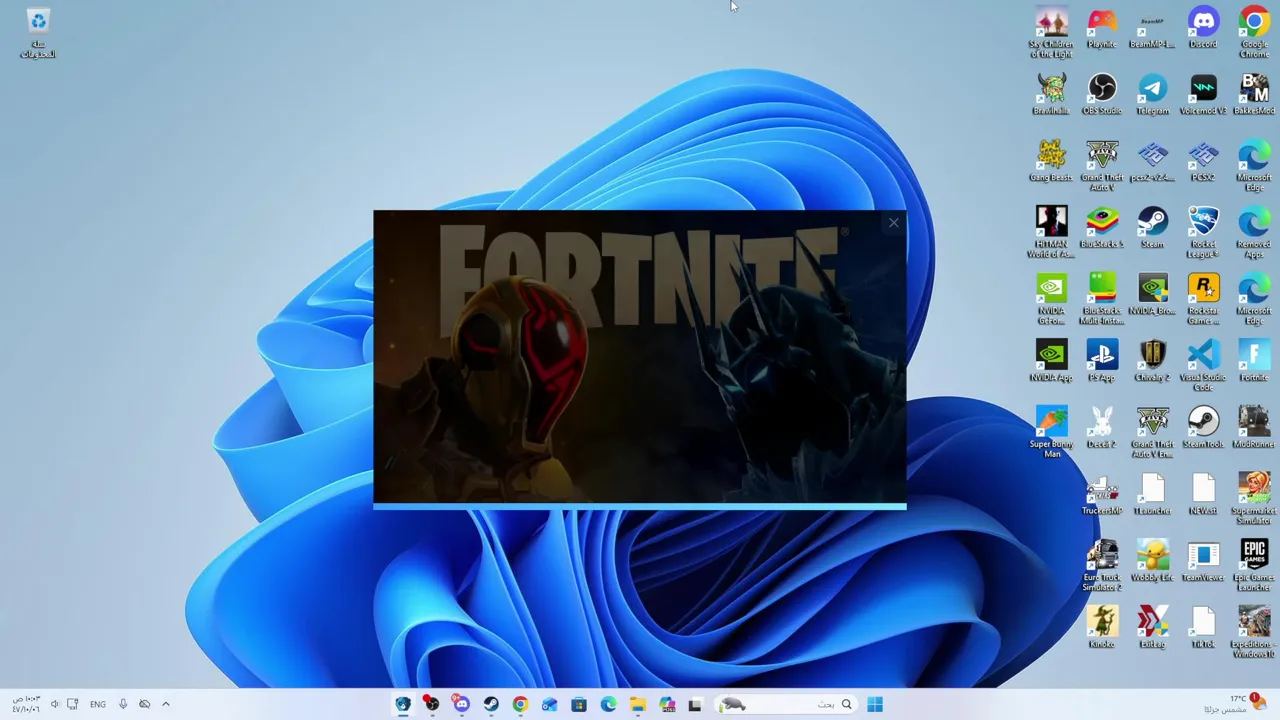The width and height of the screenshot is (1280, 720).
Task: Open the Removed Apps Edge shortcut
Action: (x=1254, y=232)
